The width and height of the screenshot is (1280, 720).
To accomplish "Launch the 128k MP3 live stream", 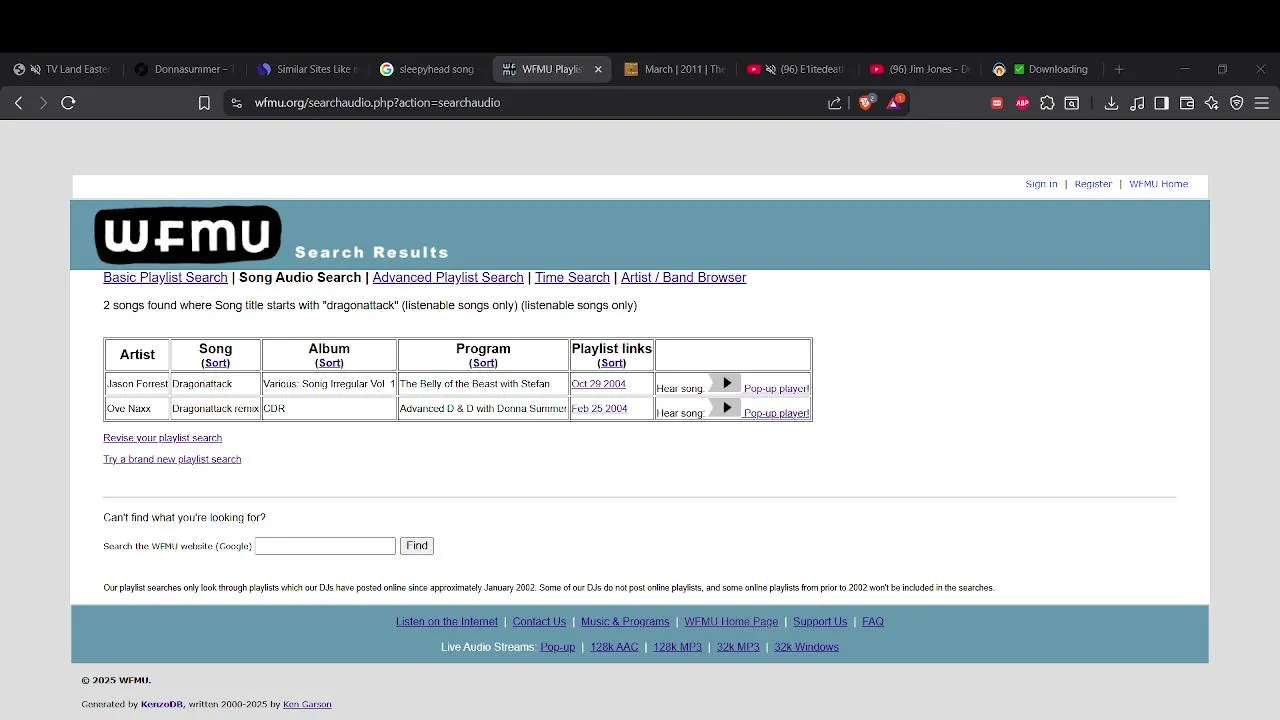I will click(677, 647).
